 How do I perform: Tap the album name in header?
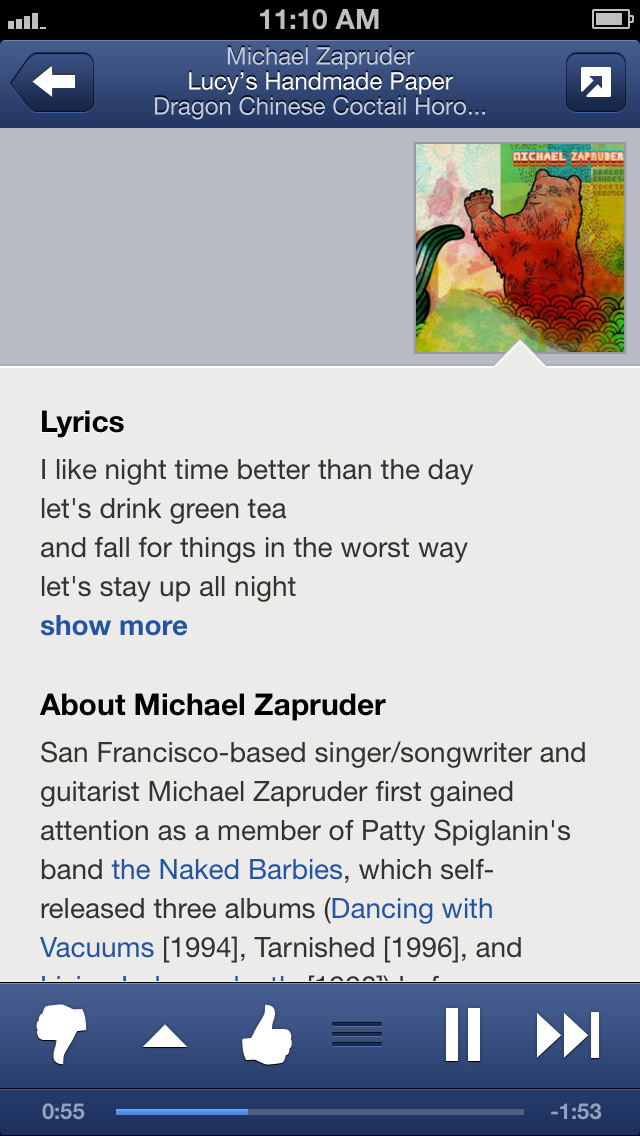tap(320, 106)
